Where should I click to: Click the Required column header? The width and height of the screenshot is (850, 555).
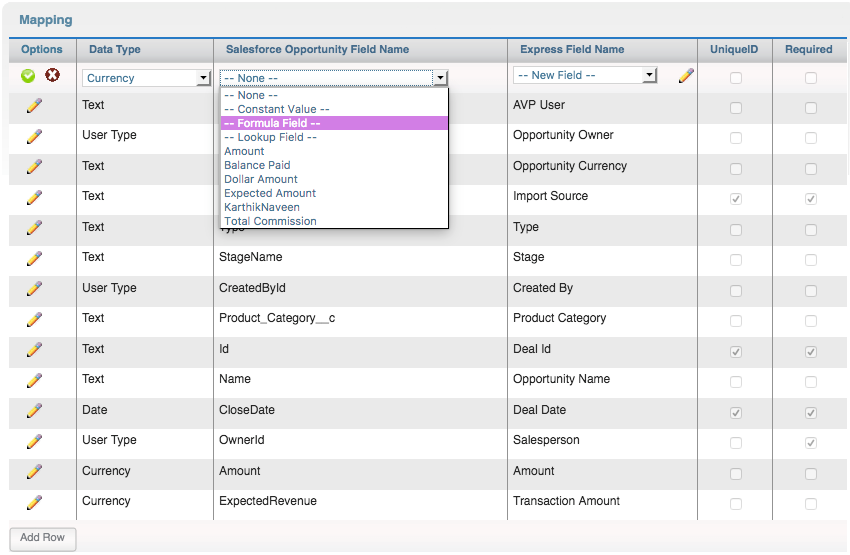coord(808,49)
